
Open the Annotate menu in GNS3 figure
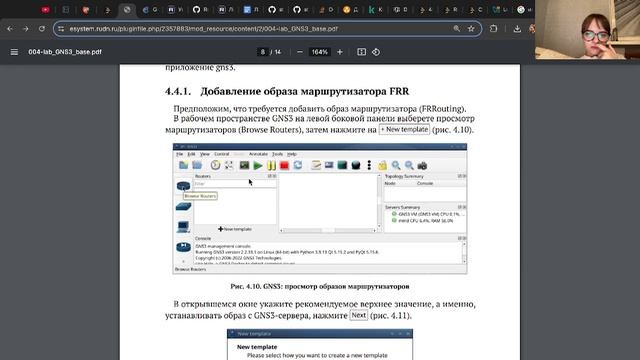point(258,154)
